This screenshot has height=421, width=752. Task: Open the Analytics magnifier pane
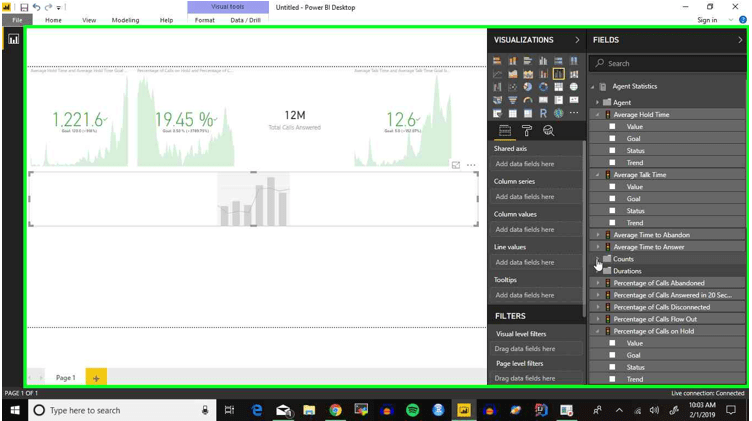(548, 130)
